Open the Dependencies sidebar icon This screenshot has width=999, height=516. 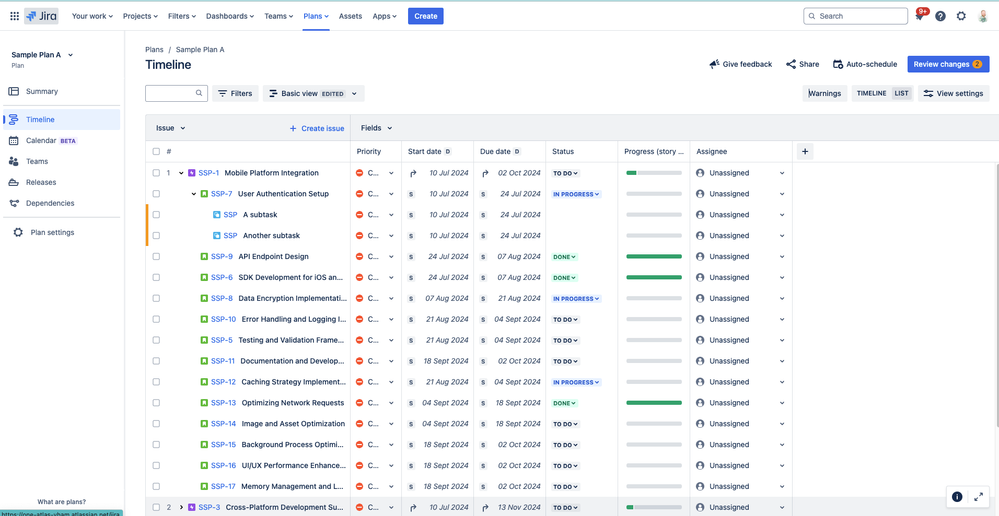13,203
